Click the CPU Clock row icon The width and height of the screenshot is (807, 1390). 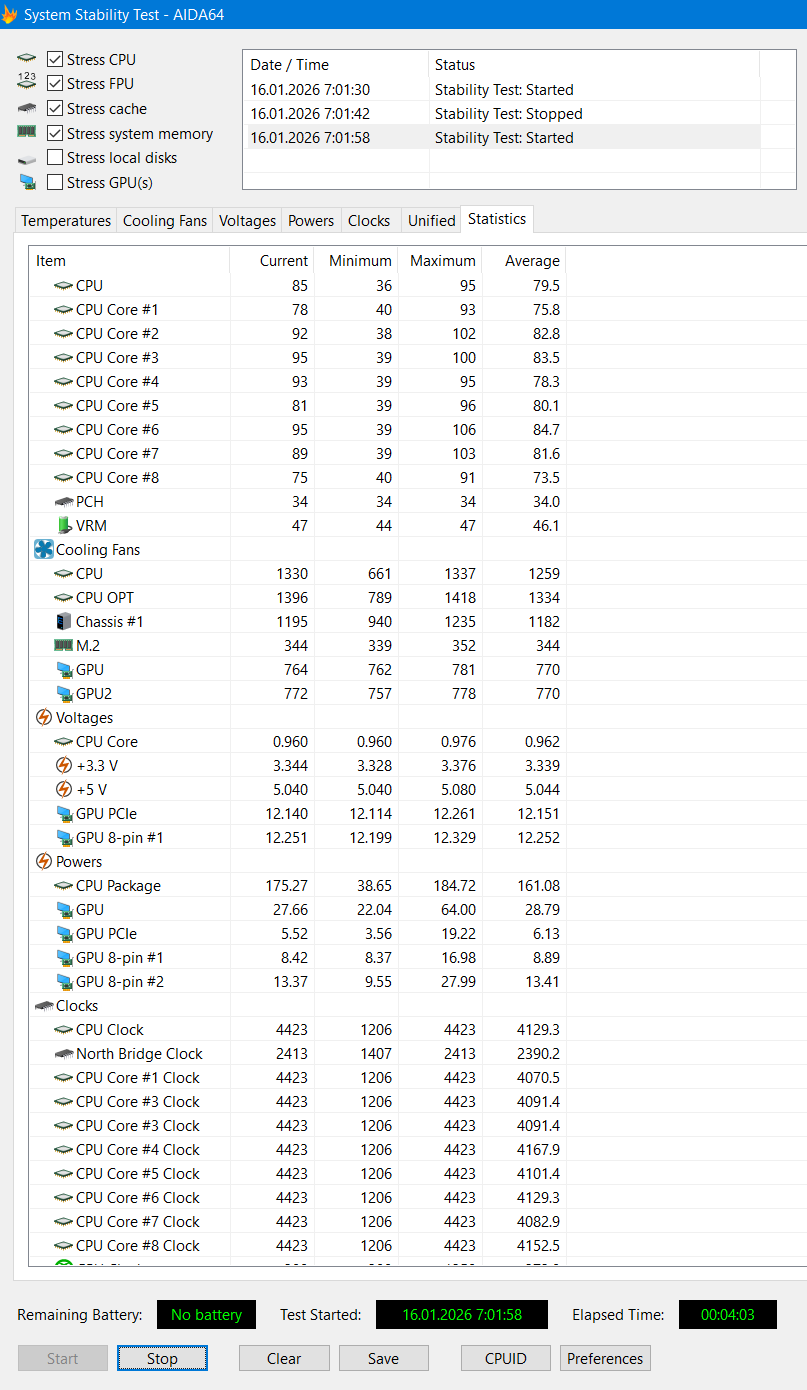coord(64,1030)
